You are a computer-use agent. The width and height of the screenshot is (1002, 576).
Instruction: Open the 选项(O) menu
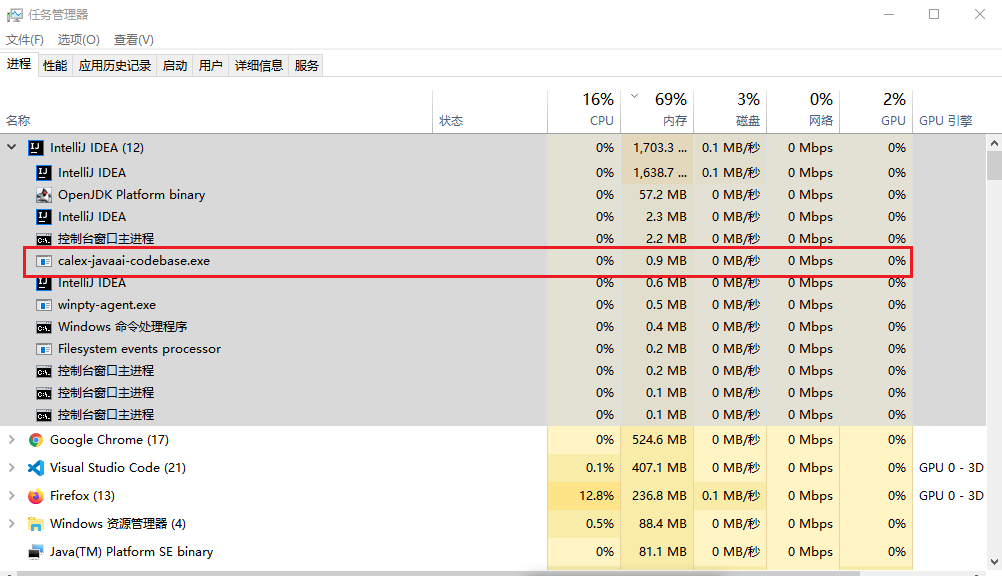pos(79,40)
